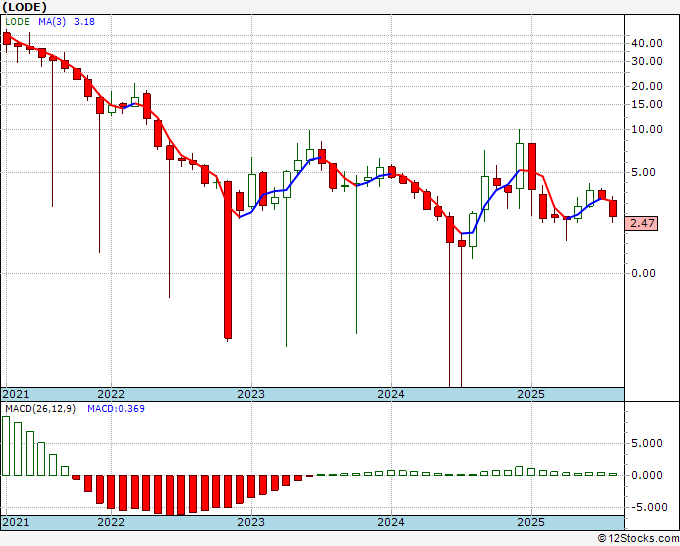Click the 30.00 price axis label
Screen dimensions: 680x546
click(x=647, y=62)
